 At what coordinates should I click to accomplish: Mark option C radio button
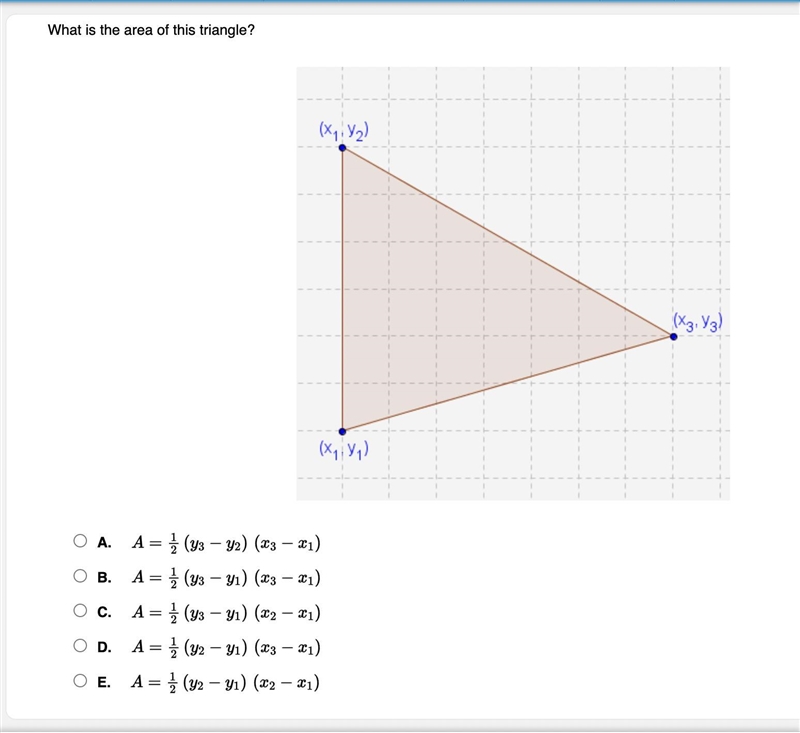(x=80, y=611)
